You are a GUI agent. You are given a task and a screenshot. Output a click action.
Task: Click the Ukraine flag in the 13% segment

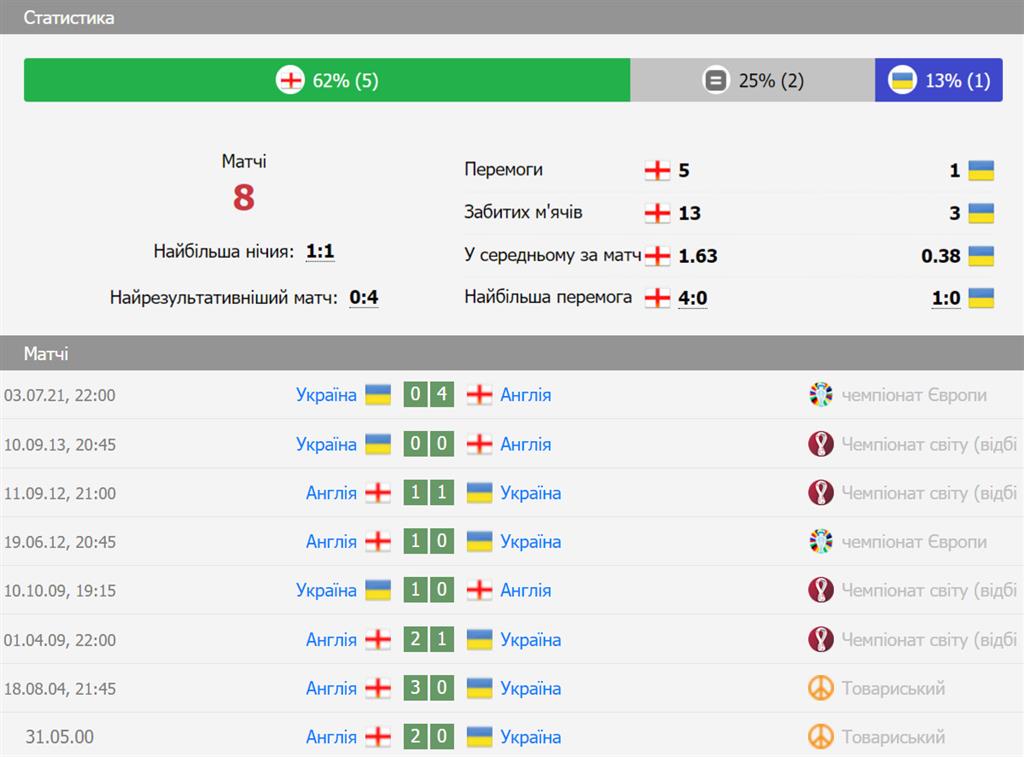(902, 81)
